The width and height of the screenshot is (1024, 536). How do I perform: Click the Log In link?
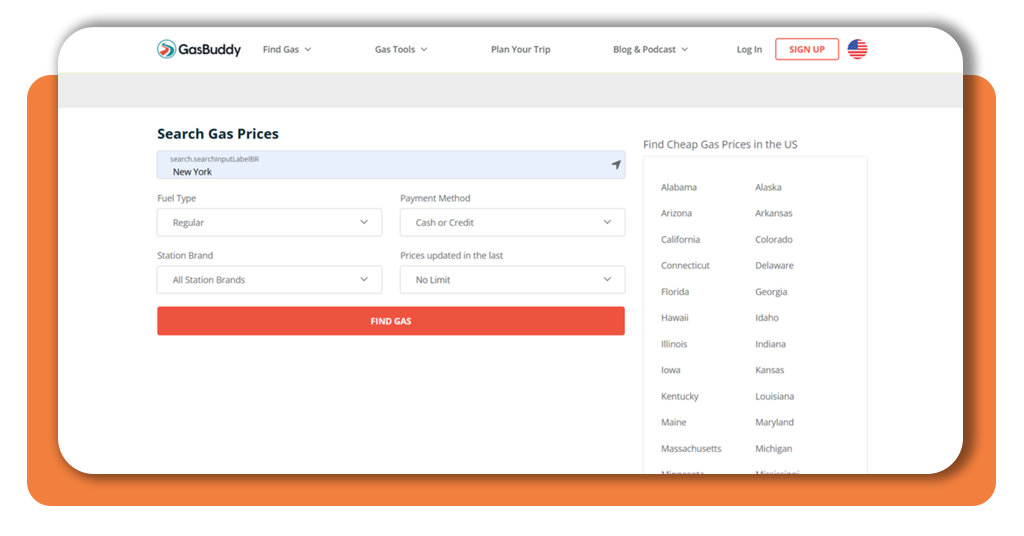coord(749,50)
